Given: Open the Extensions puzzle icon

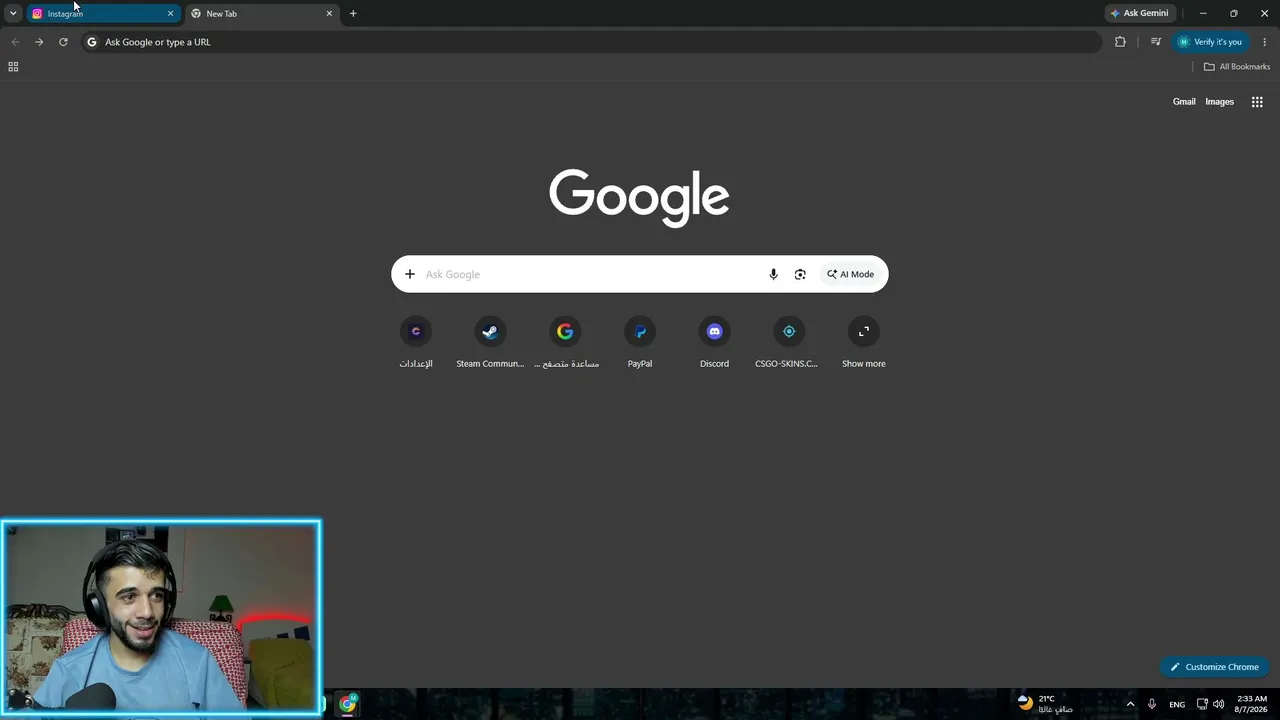Looking at the screenshot, I should [x=1120, y=42].
